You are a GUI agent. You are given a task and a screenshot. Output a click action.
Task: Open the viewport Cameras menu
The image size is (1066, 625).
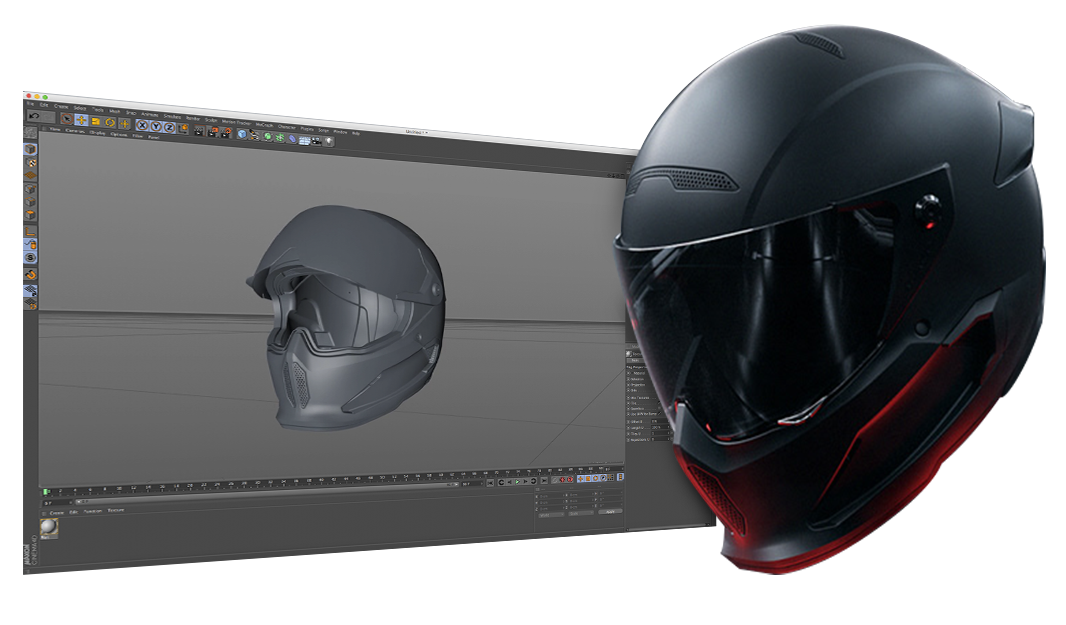click(75, 131)
